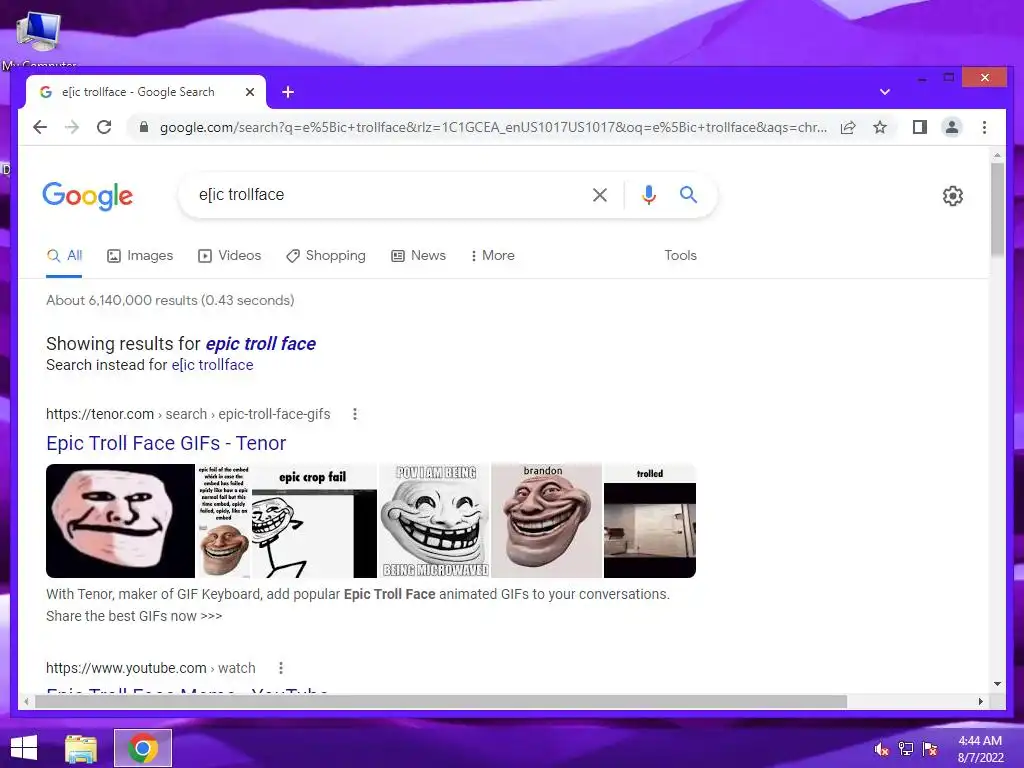Open the Windows Start menu

pos(24,748)
